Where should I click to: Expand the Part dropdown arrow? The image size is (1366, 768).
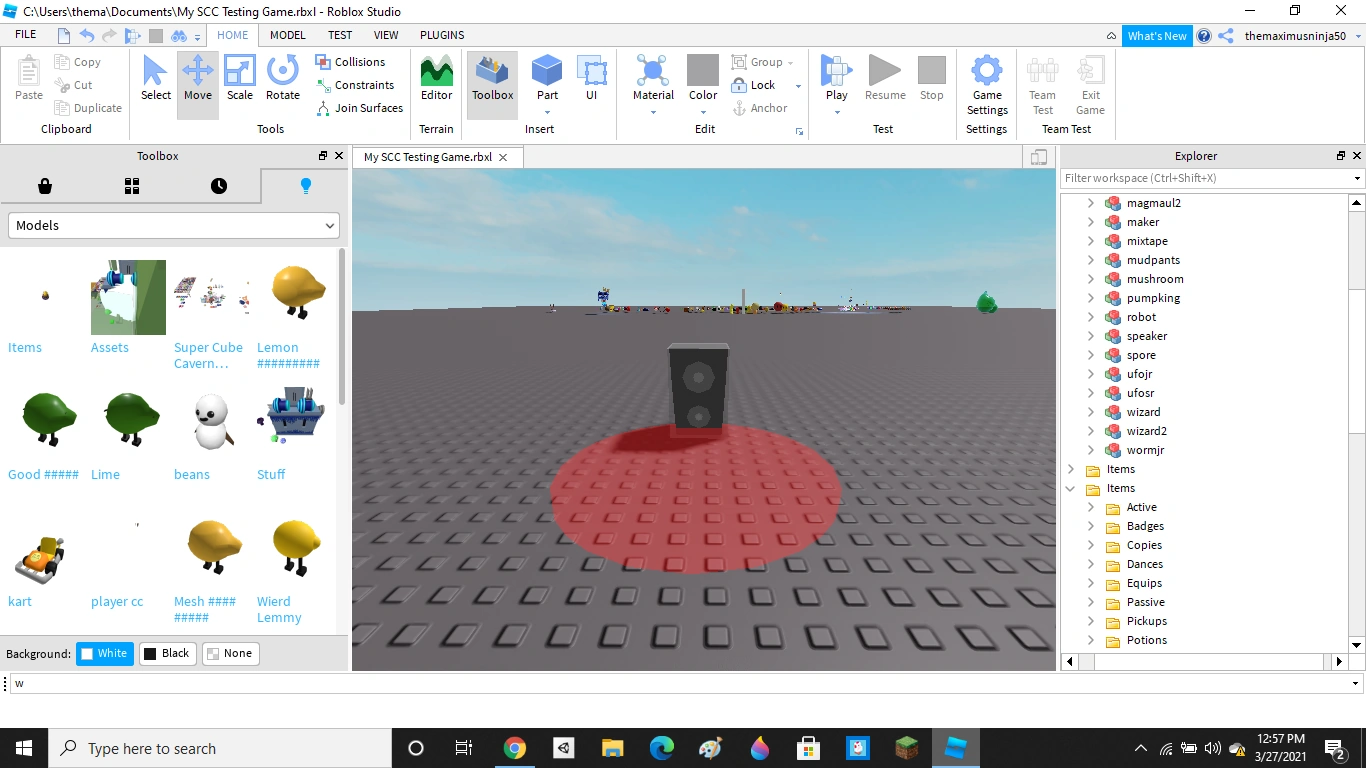(547, 112)
